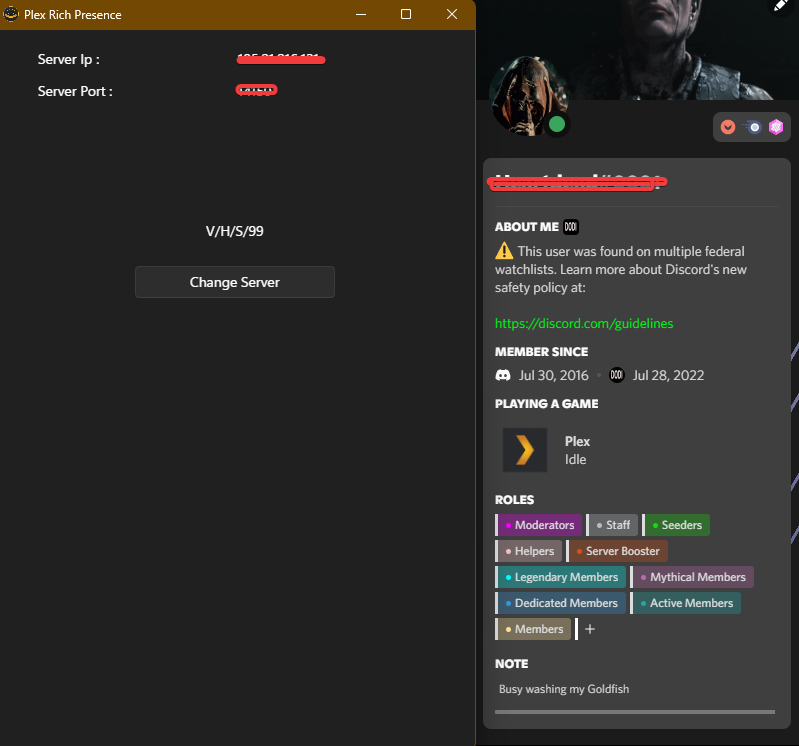Click the Members role tag
The height and width of the screenshot is (746, 799).
pos(533,629)
